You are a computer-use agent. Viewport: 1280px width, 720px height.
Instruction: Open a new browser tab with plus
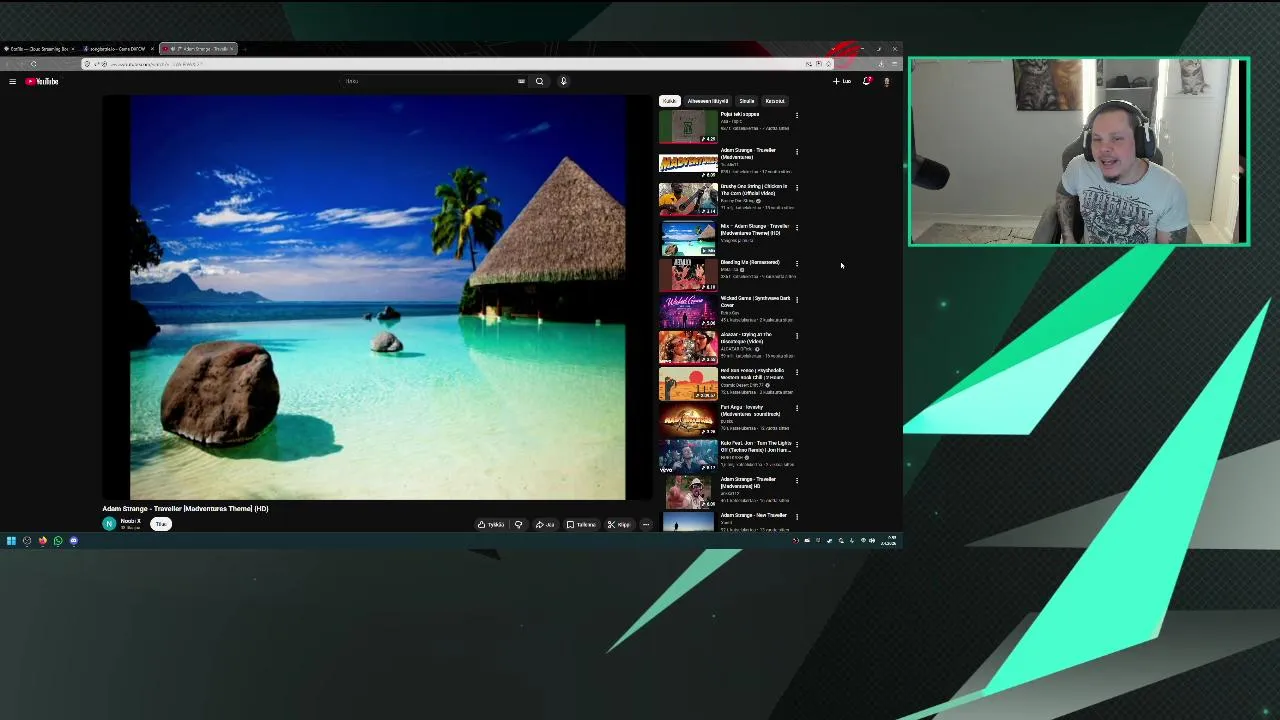pos(244,49)
